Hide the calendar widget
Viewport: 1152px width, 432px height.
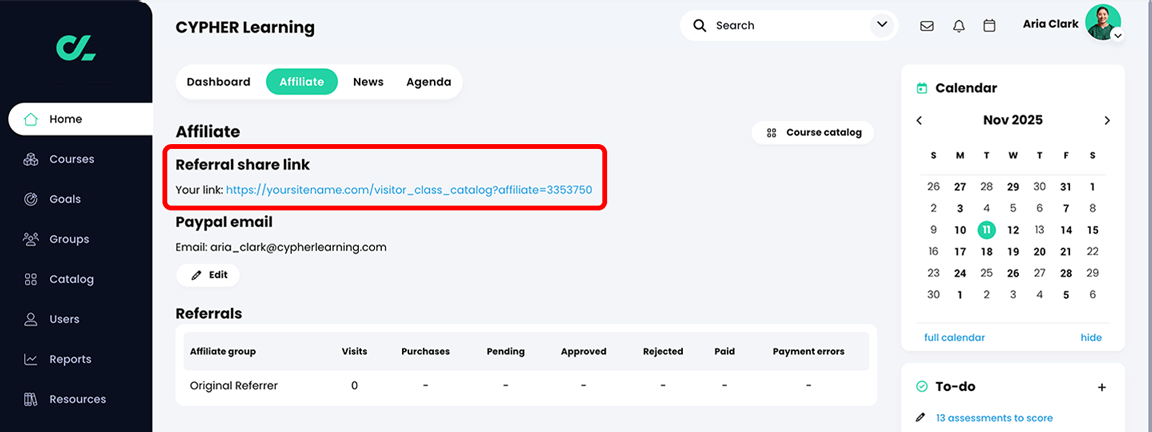pyautogui.click(x=1091, y=337)
